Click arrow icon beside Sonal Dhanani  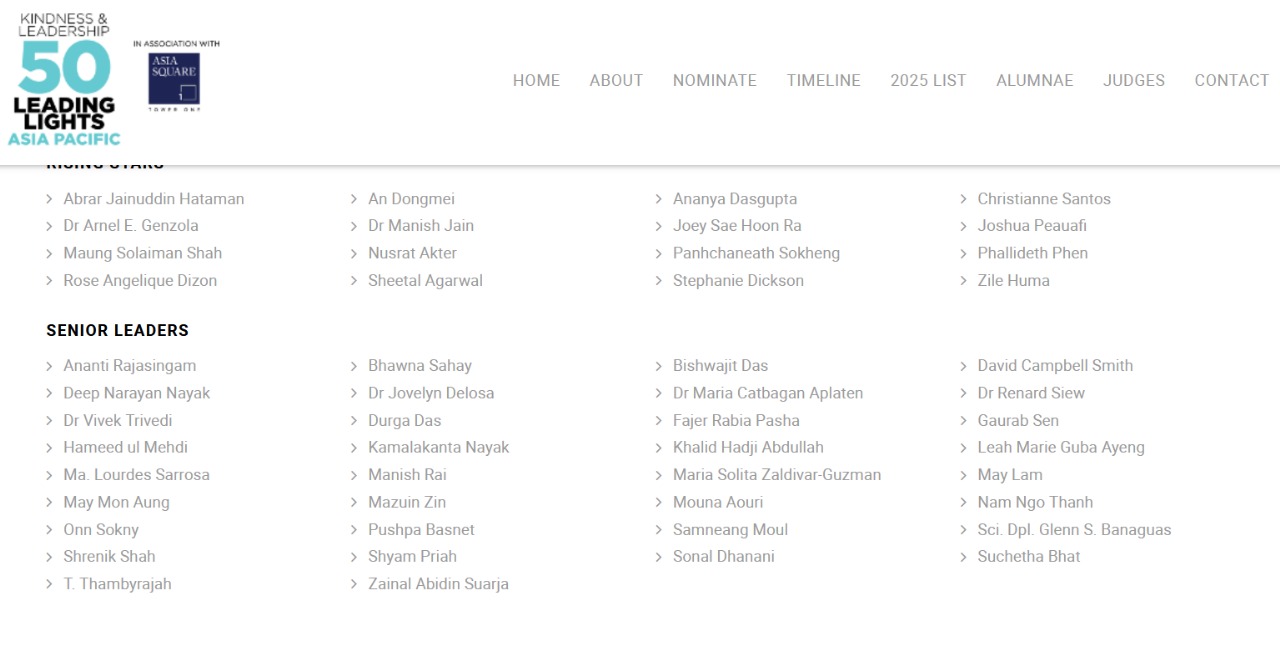(659, 557)
